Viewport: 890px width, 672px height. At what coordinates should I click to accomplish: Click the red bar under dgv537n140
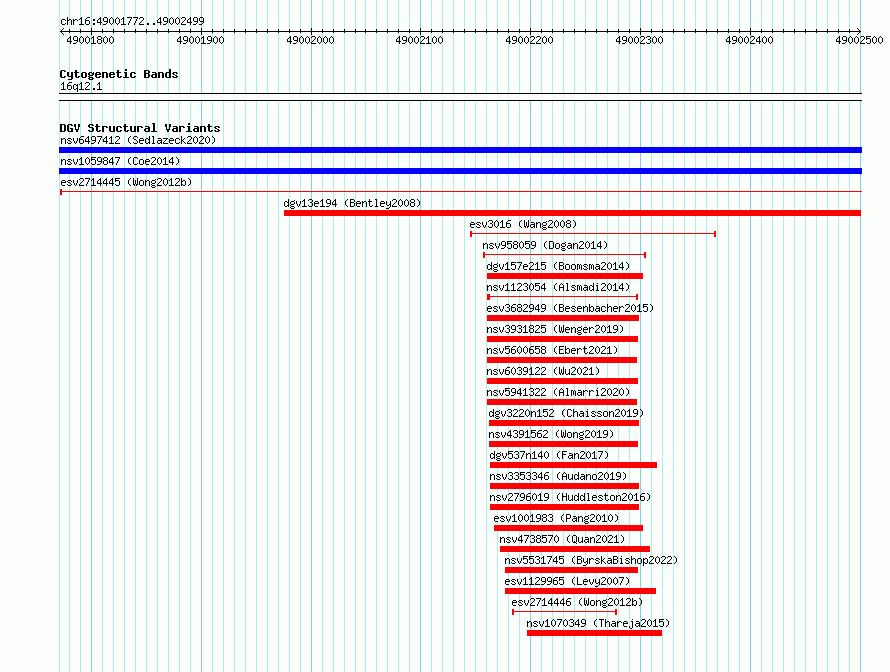click(573, 465)
